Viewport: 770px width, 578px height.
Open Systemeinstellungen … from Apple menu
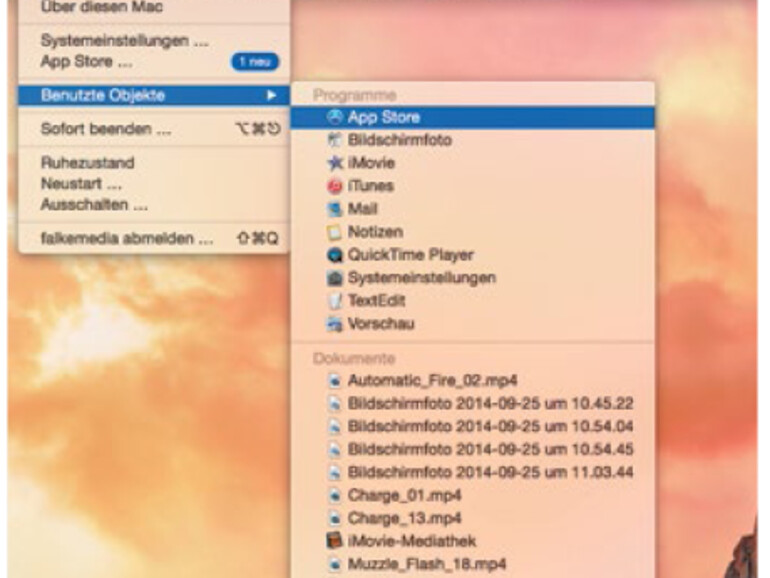coord(154,40)
